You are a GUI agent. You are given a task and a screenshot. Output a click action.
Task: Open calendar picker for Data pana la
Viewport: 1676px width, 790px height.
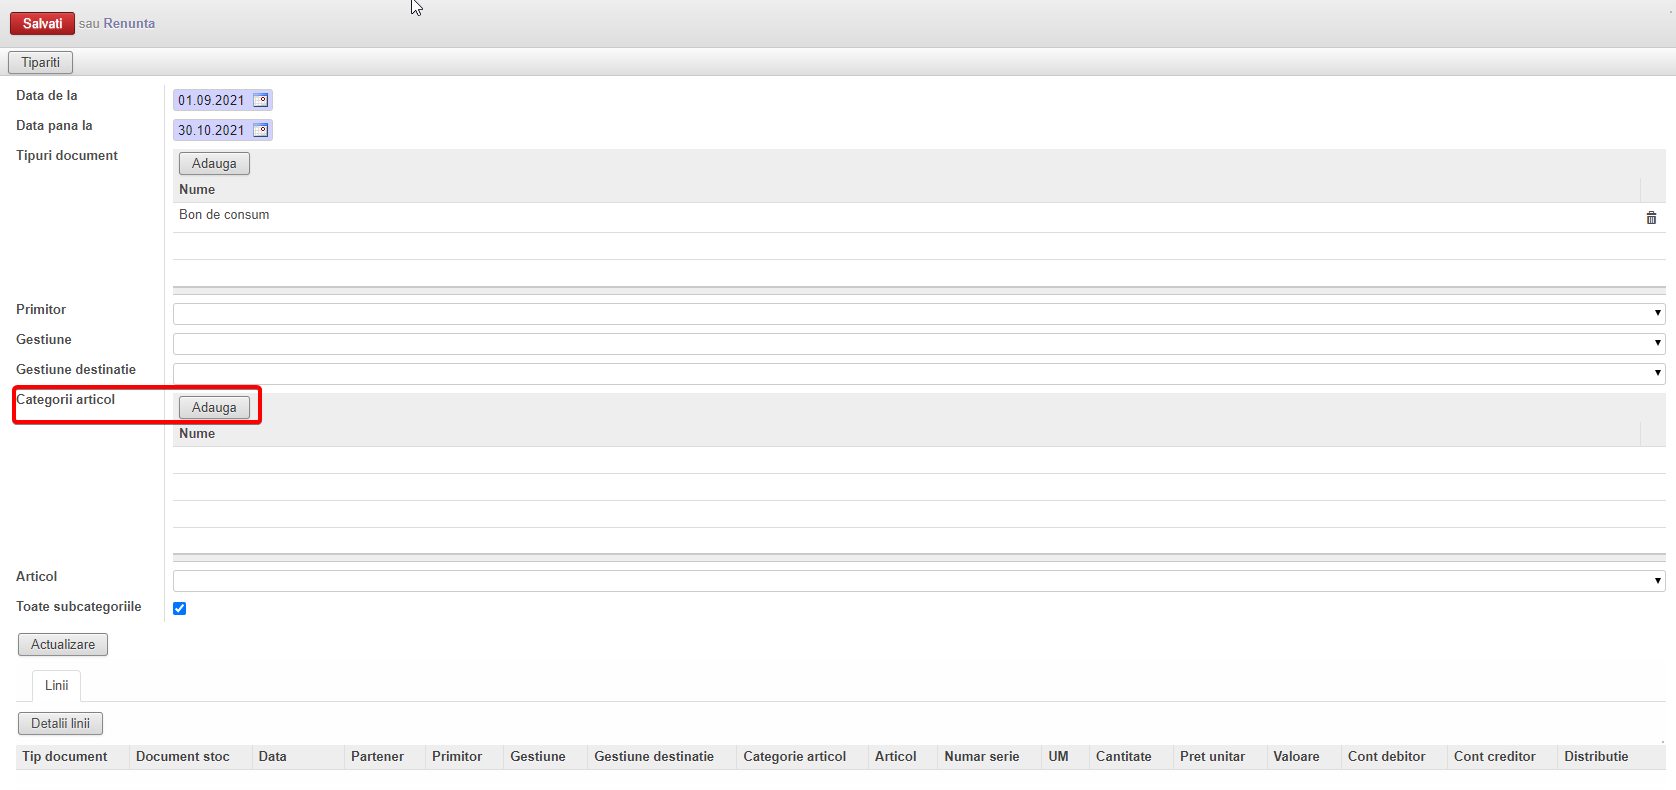tap(261, 130)
